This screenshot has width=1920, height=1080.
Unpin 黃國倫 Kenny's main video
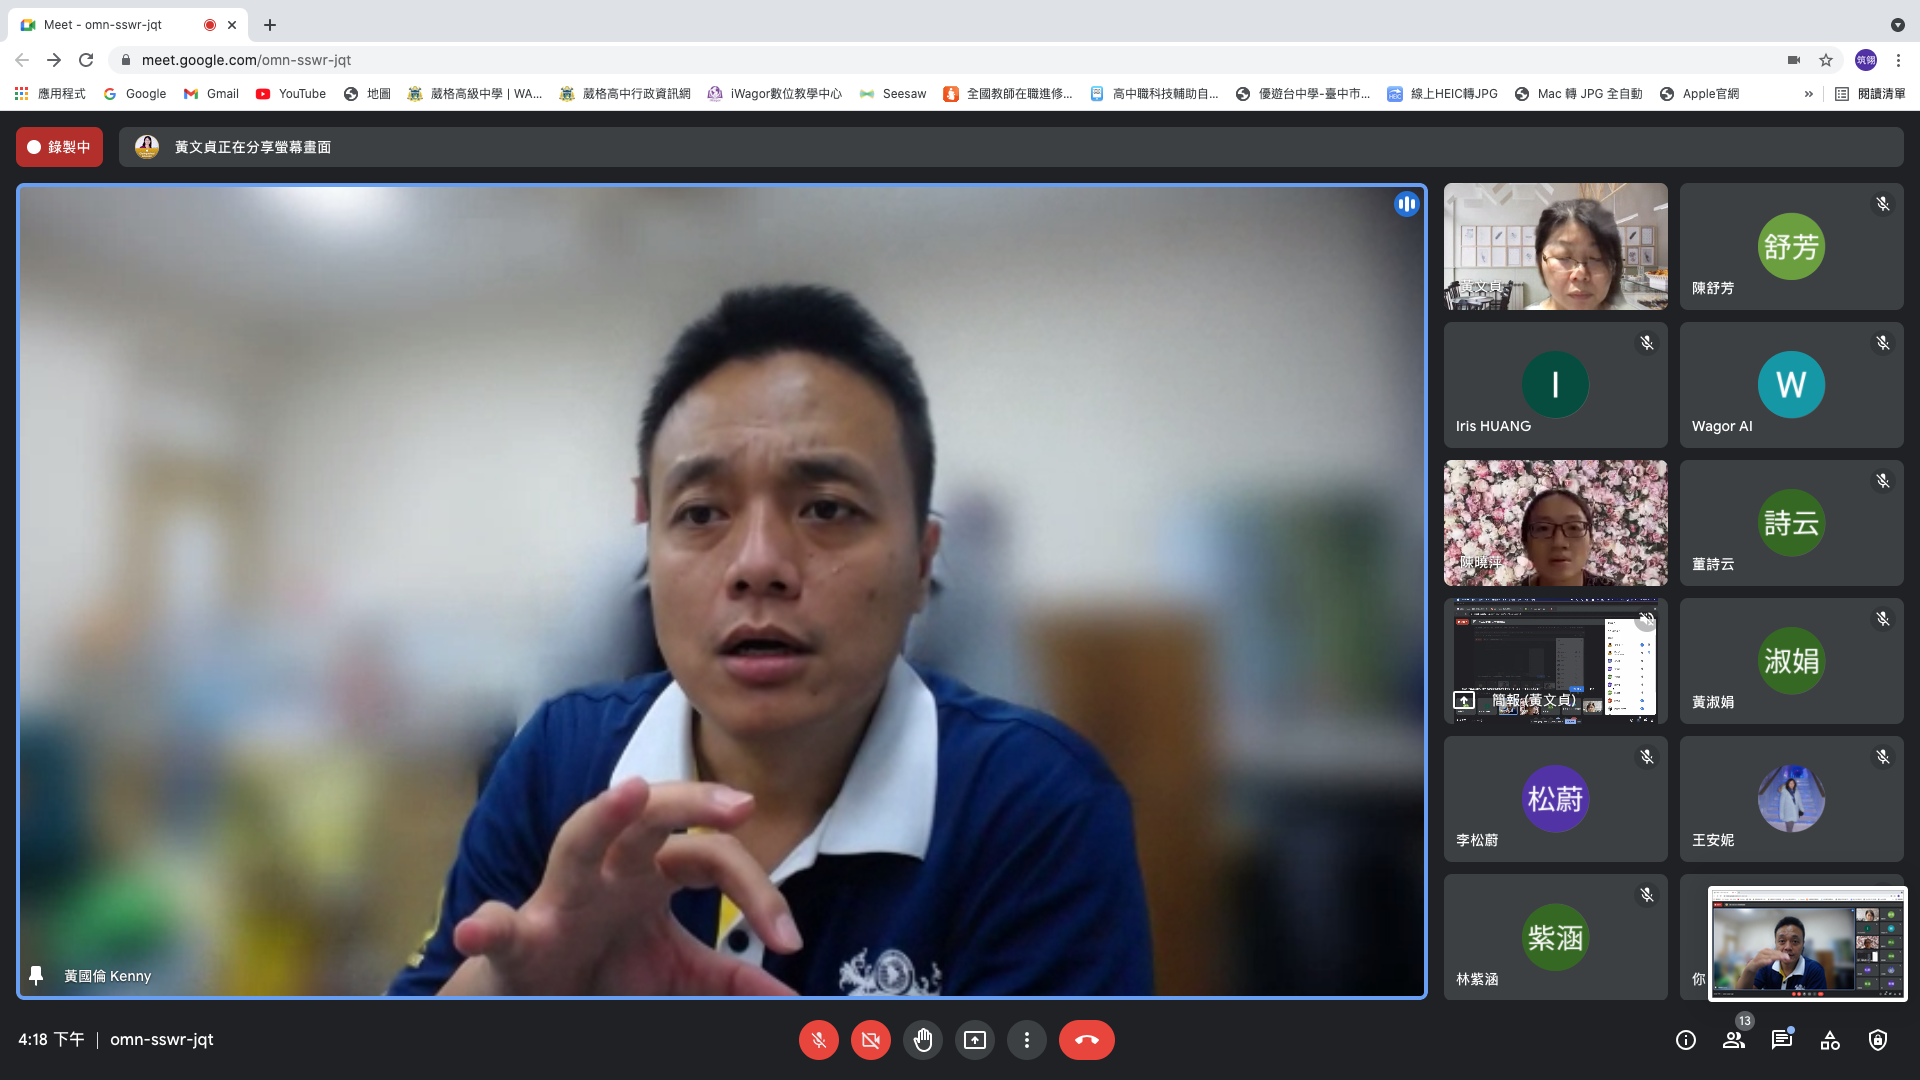tap(36, 975)
